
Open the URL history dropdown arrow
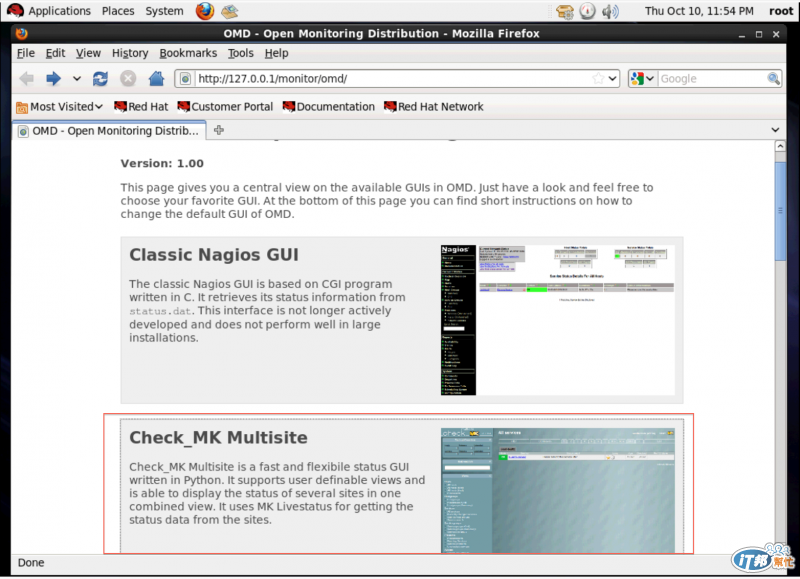(612, 79)
